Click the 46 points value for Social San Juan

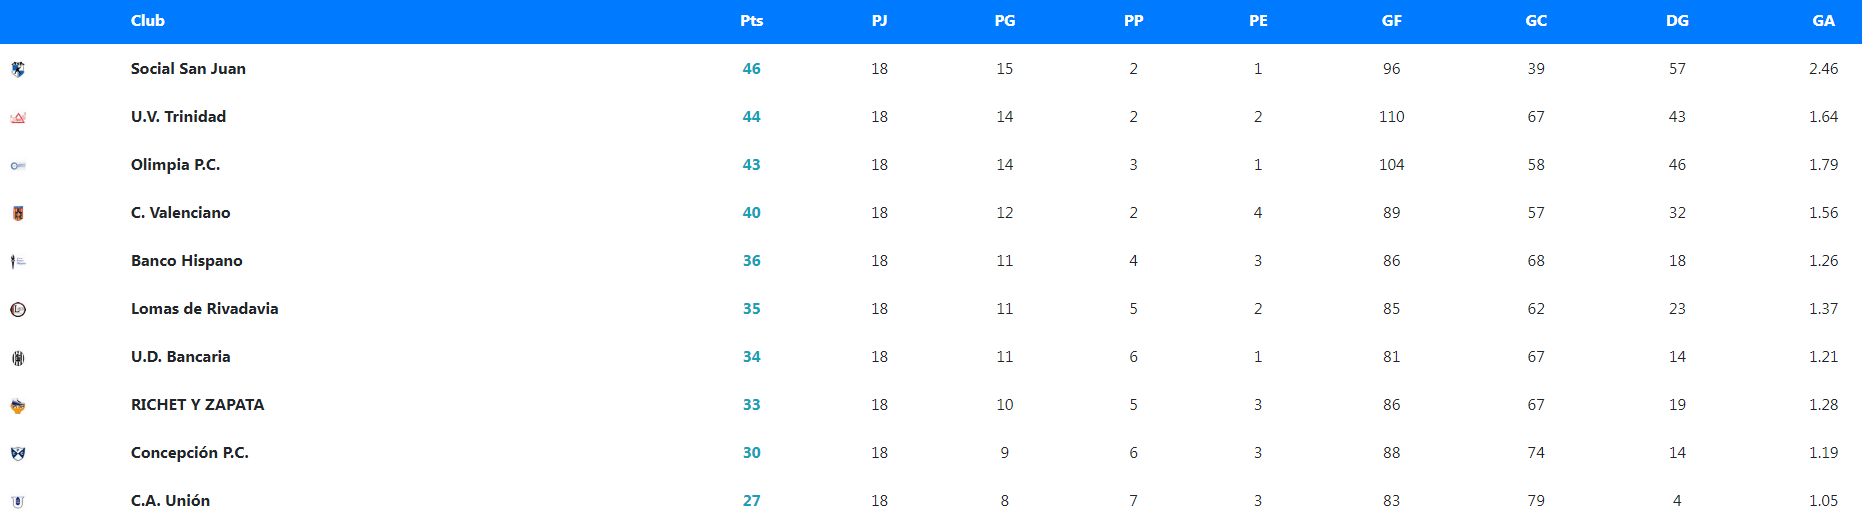pos(751,69)
